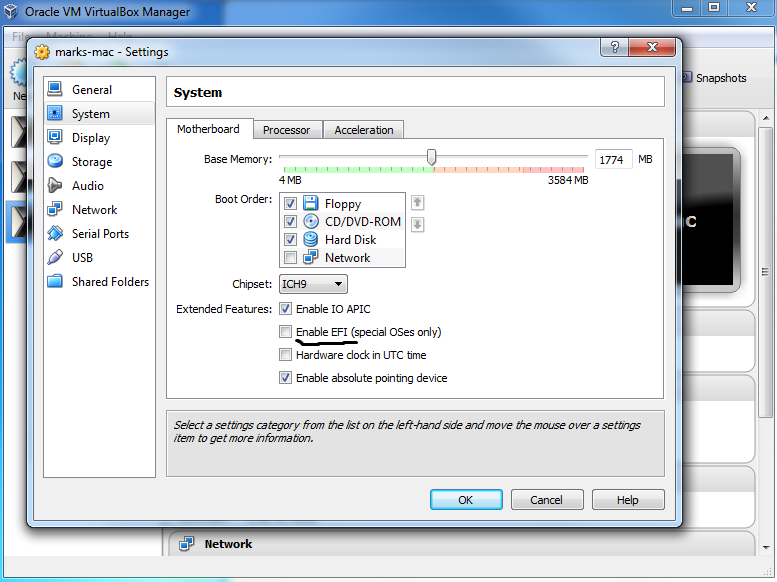Click the Settings dialog help question-mark button
This screenshot has height=582, width=777.
[x=614, y=47]
